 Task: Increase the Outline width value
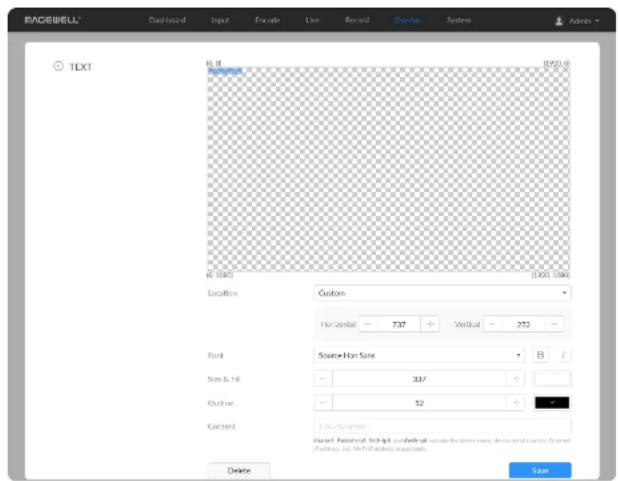pyautogui.click(x=516, y=403)
